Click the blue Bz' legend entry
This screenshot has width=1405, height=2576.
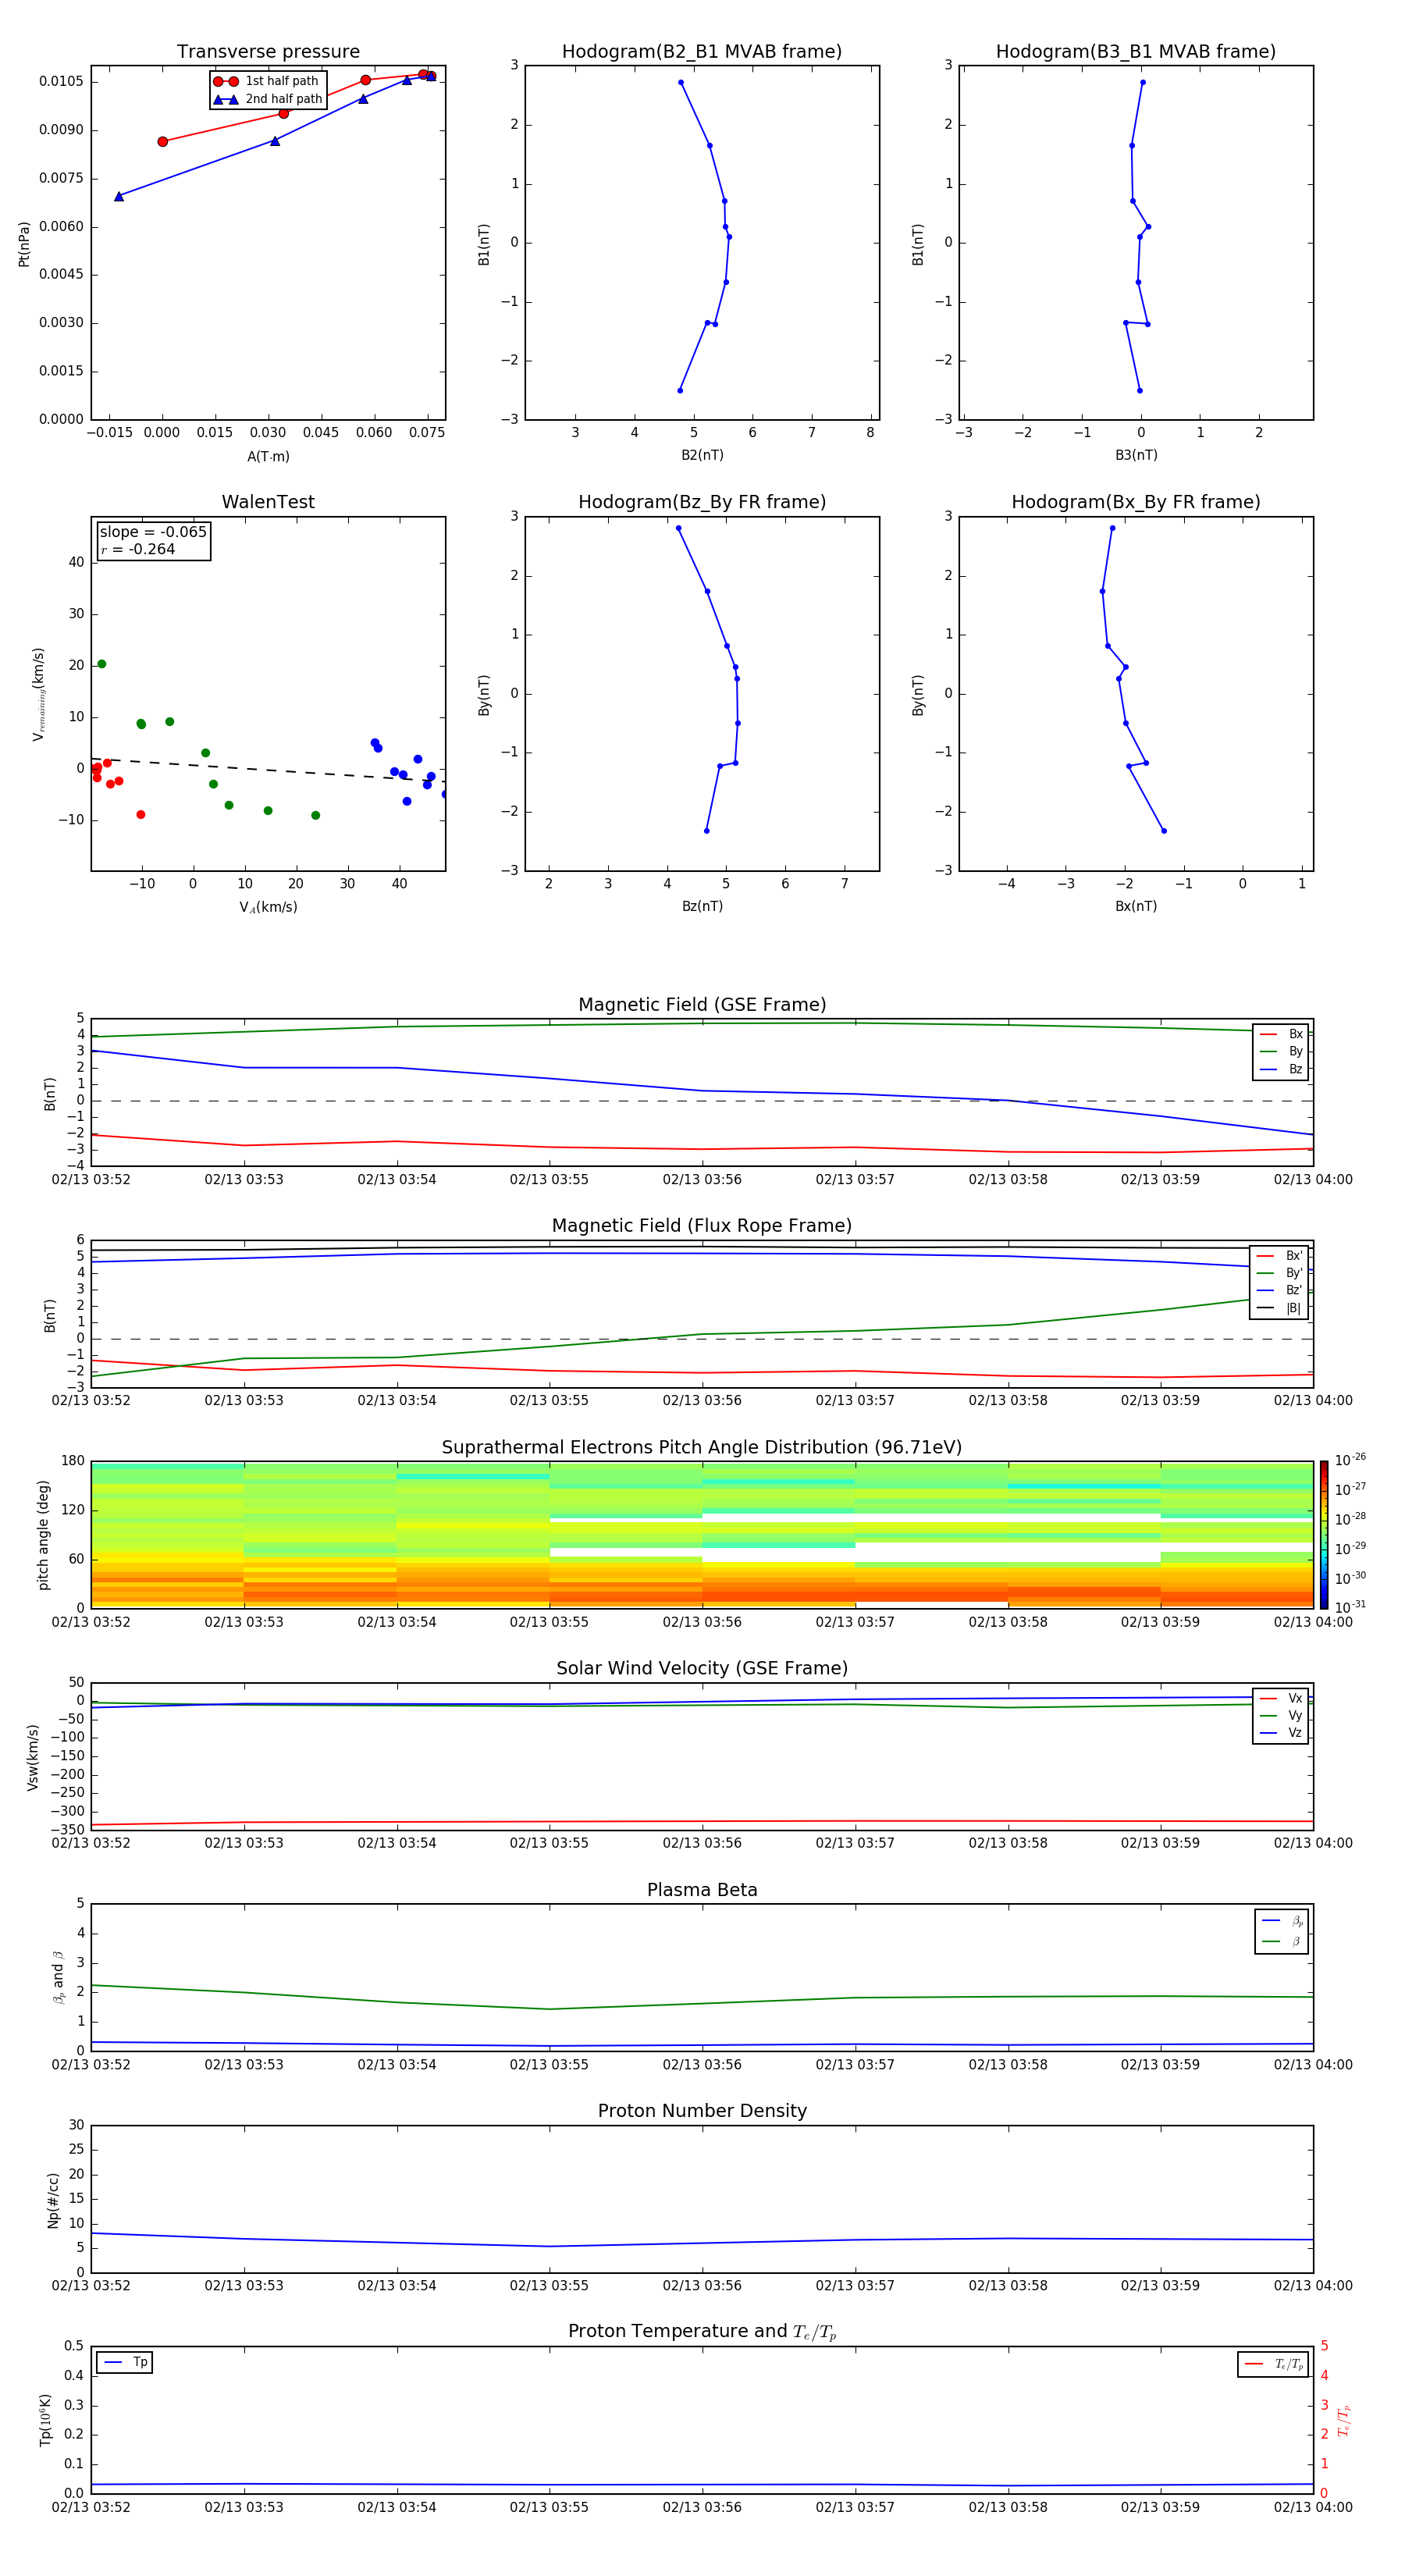[x=1280, y=1290]
